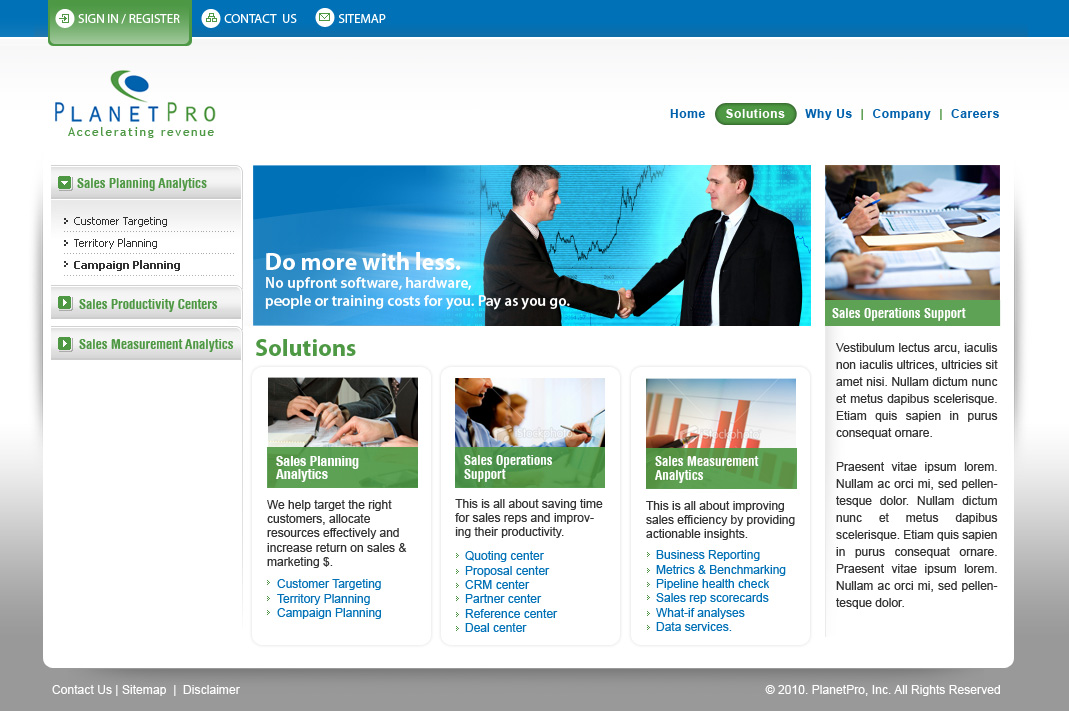Click Sales Productivity Centers sidebar heading

pyautogui.click(x=148, y=304)
